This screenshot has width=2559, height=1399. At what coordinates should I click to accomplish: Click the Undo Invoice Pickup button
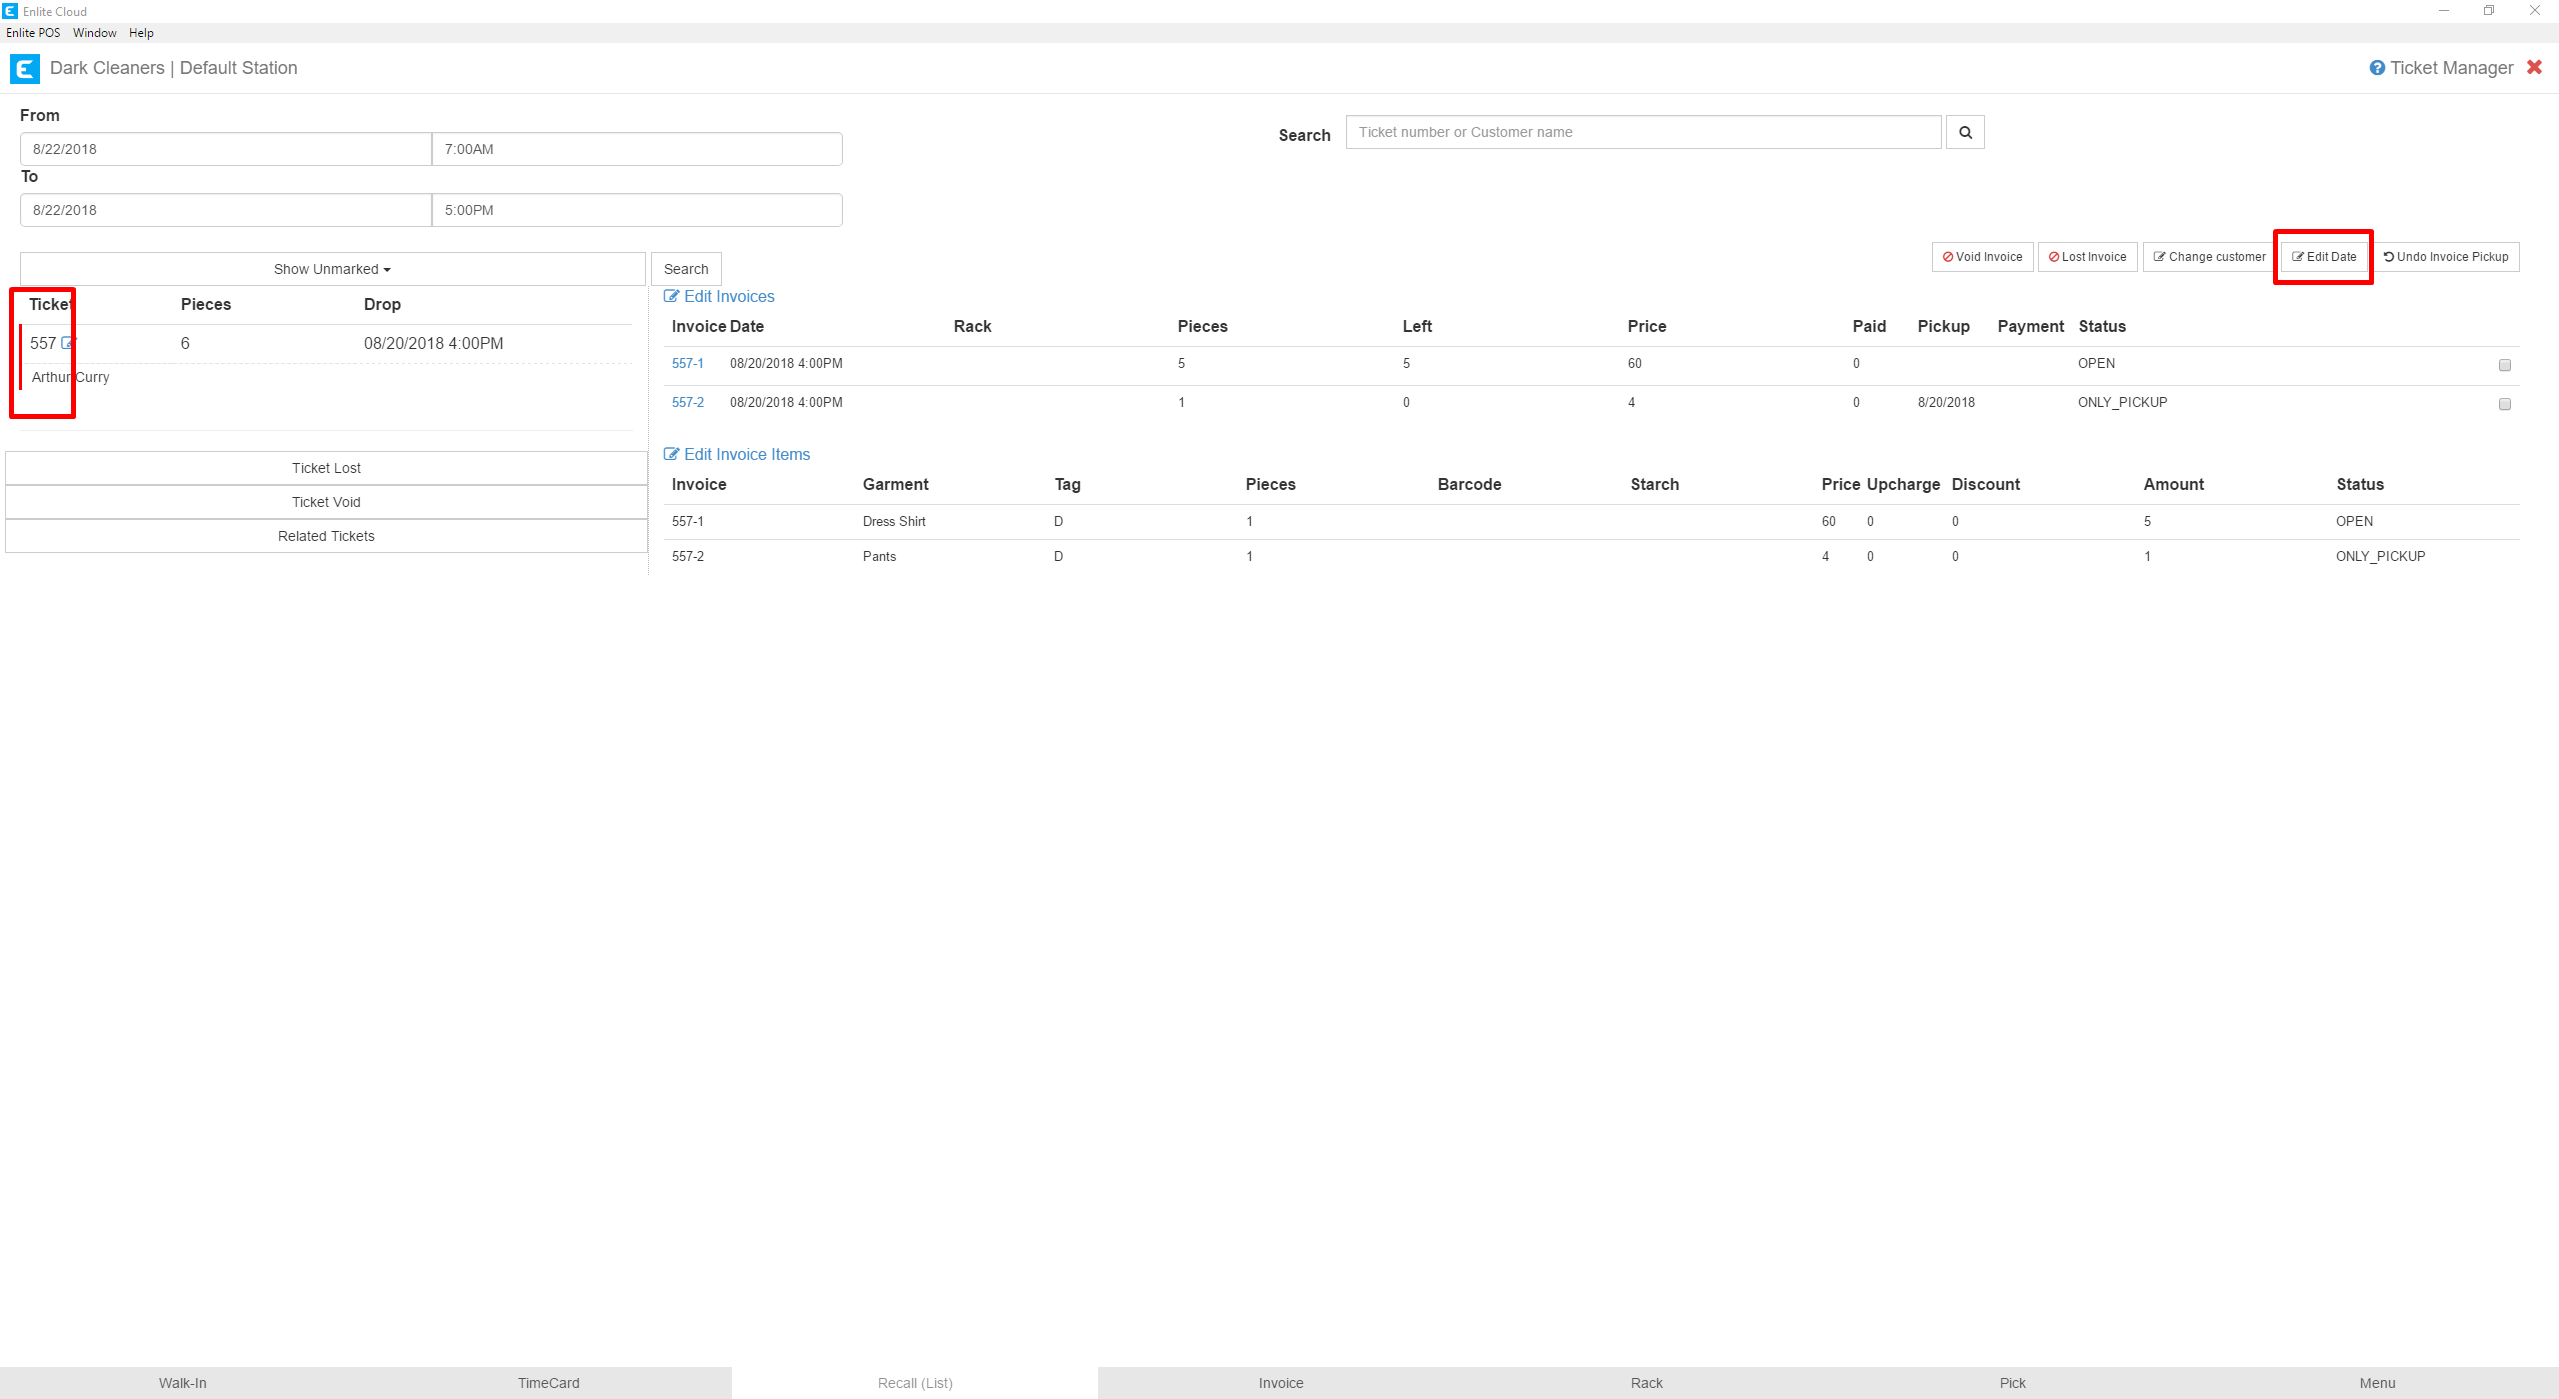(2445, 257)
